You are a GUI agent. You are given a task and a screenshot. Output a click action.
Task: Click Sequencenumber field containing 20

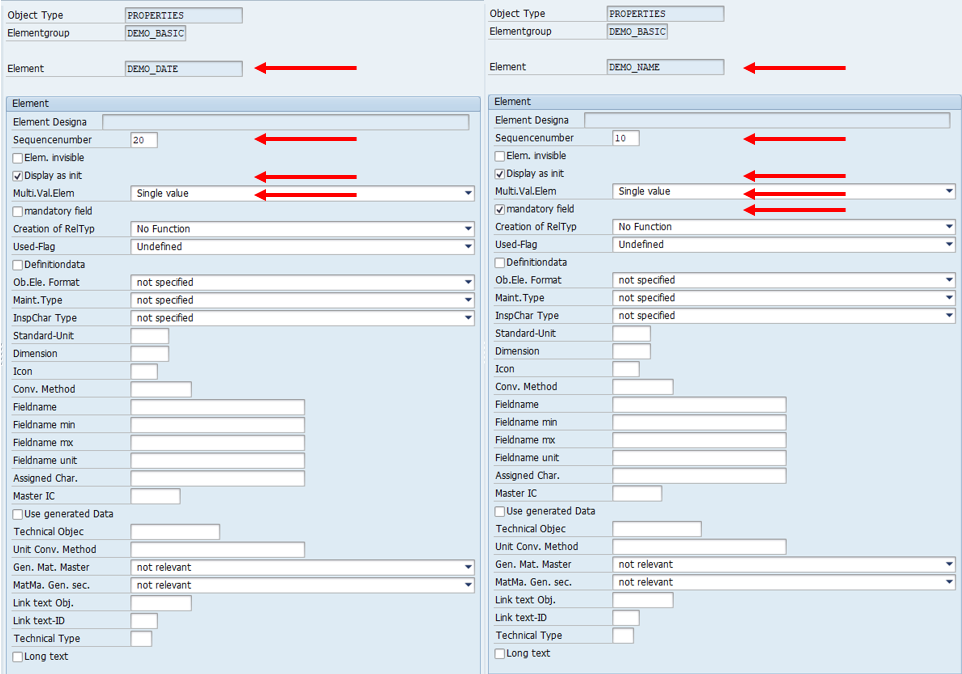coord(144,140)
